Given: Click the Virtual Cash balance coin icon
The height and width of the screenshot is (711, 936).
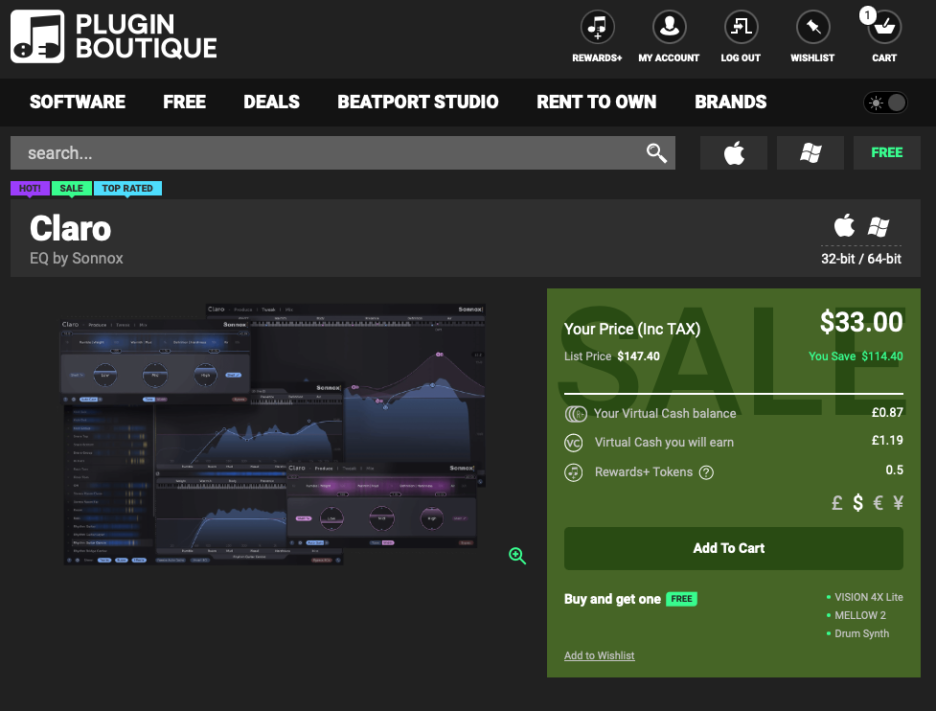Looking at the screenshot, I should click(575, 413).
